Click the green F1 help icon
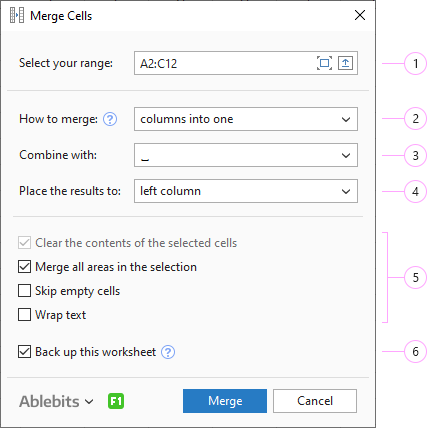This screenshot has width=427, height=428. (116, 401)
